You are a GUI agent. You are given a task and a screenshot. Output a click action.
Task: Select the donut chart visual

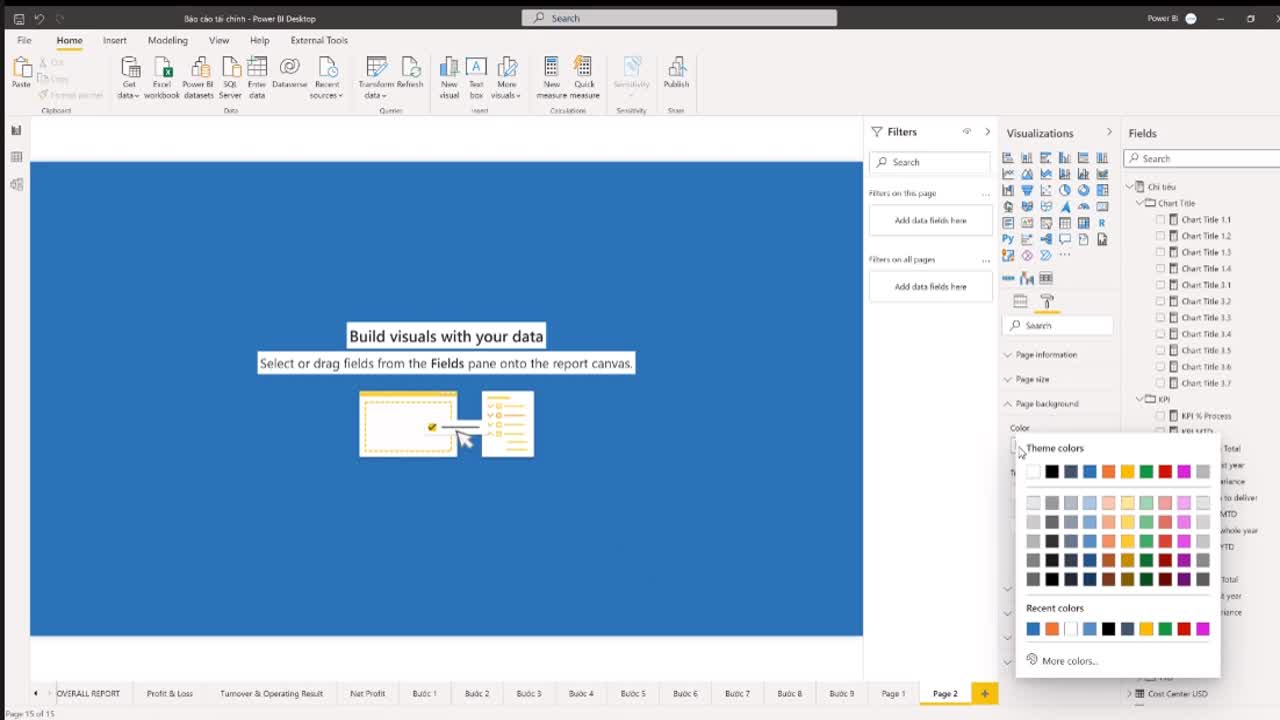(1083, 190)
